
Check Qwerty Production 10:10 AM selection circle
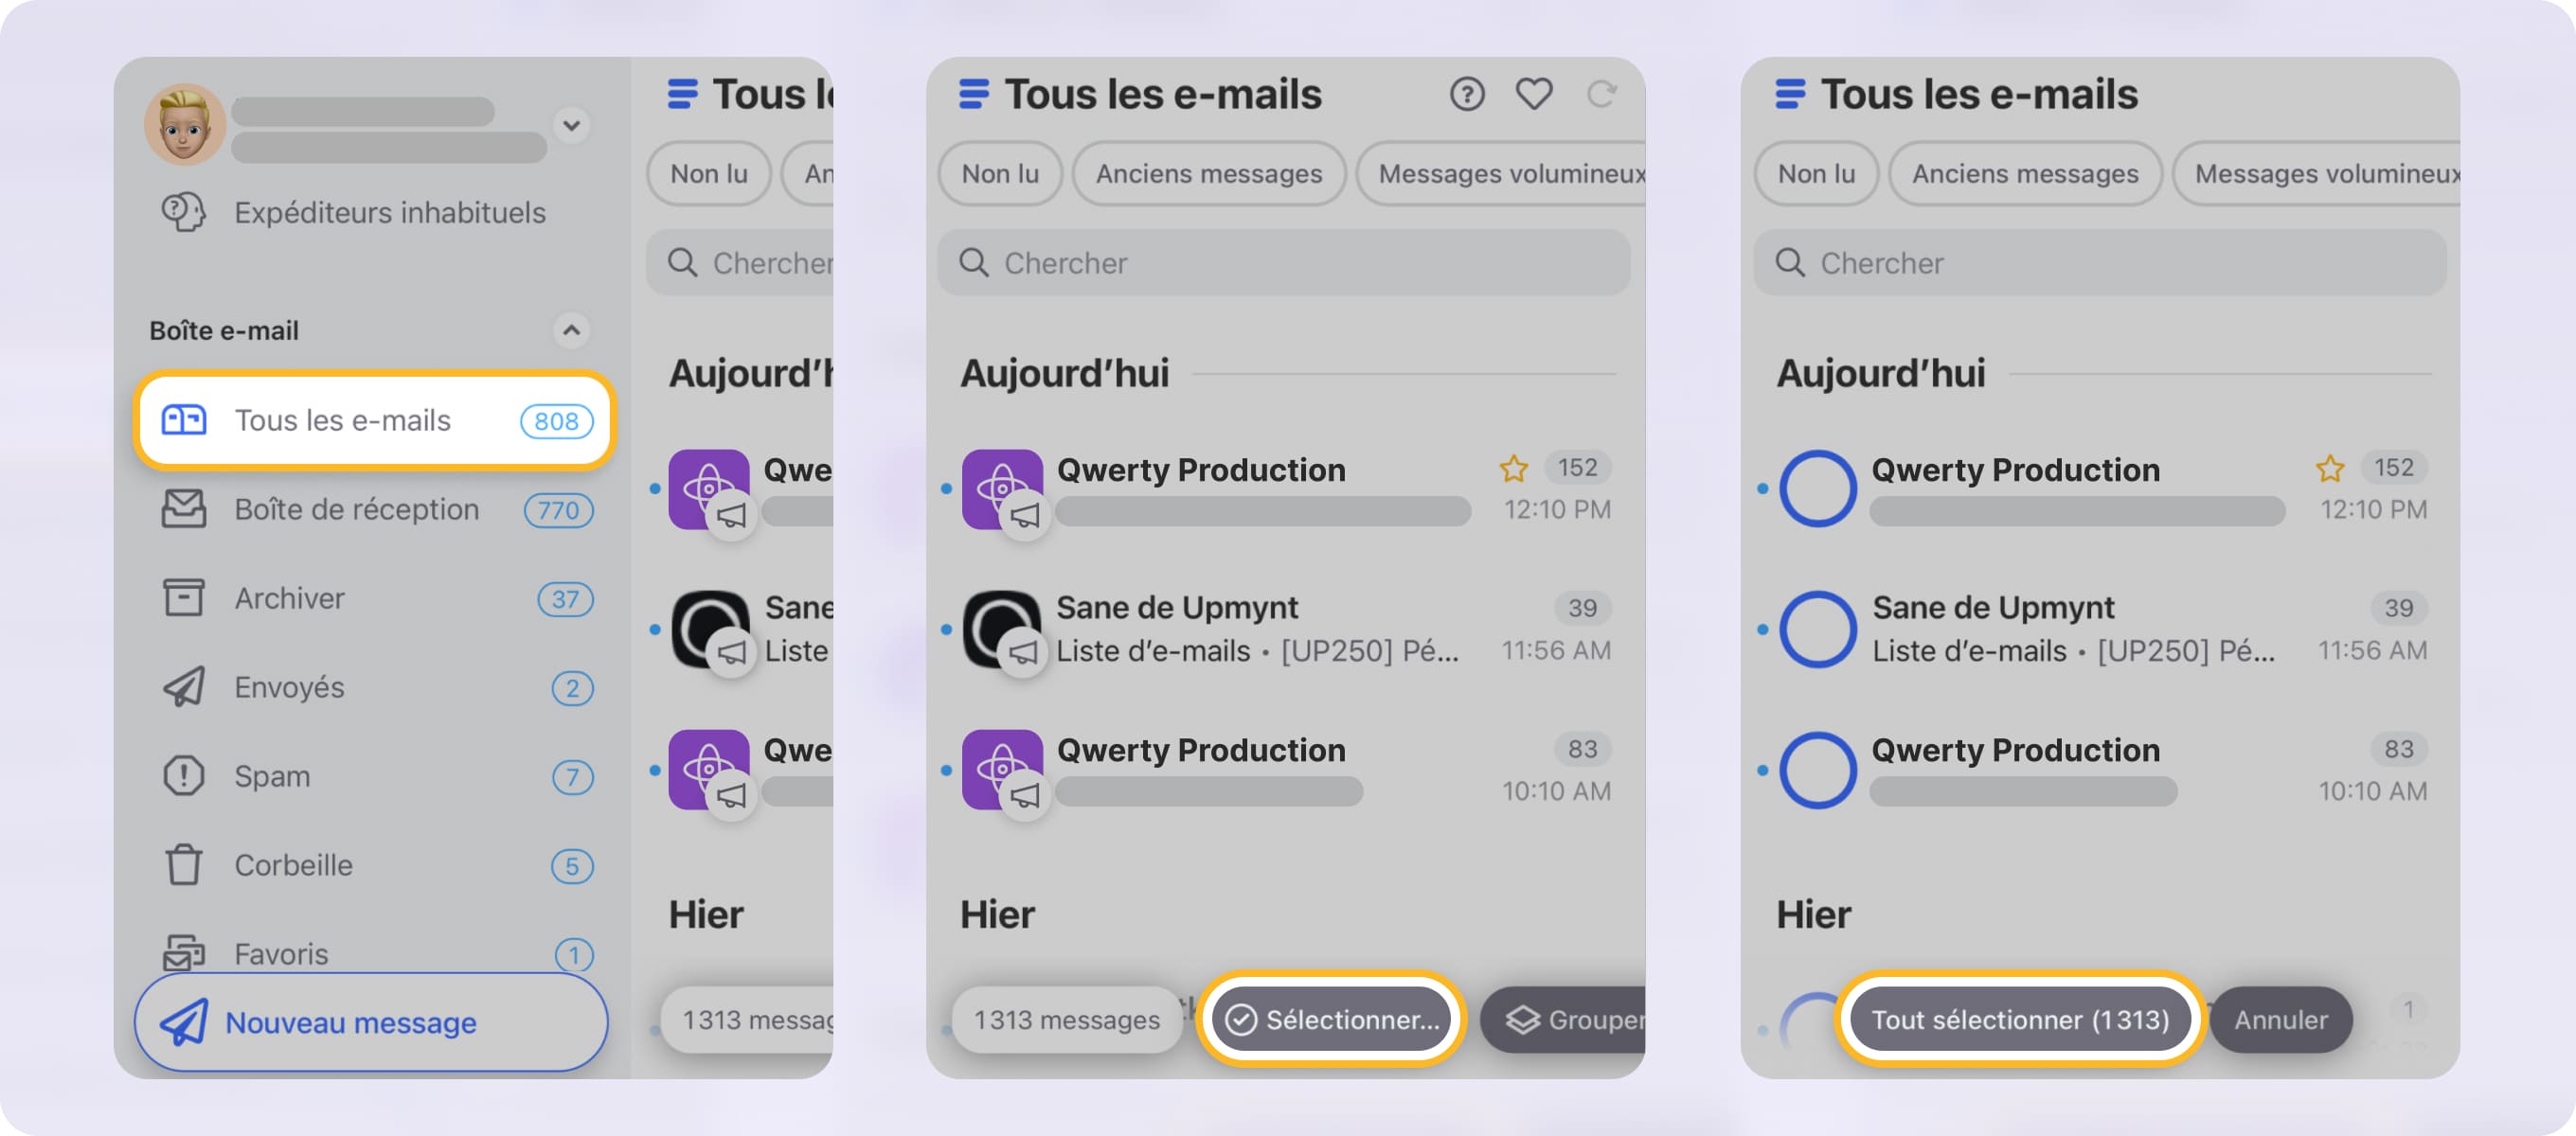[1818, 770]
